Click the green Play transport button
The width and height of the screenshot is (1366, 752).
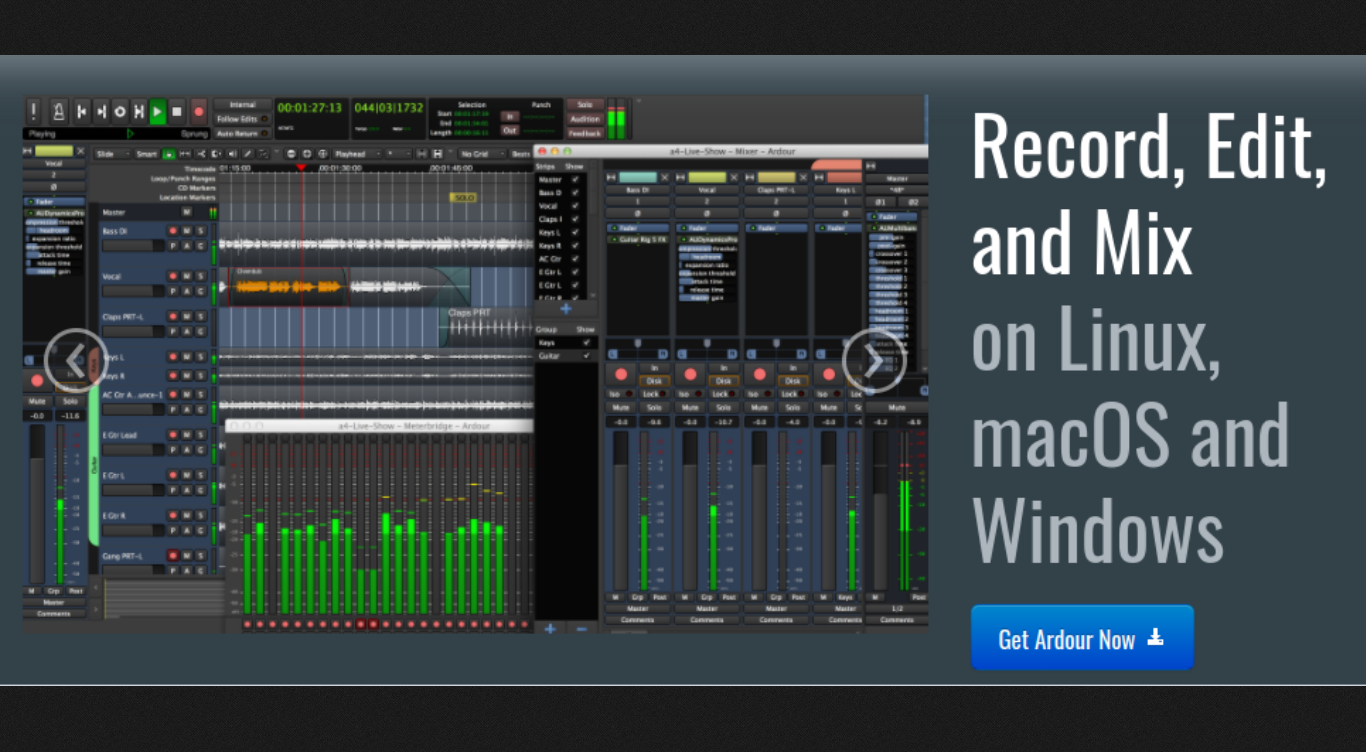[x=158, y=111]
